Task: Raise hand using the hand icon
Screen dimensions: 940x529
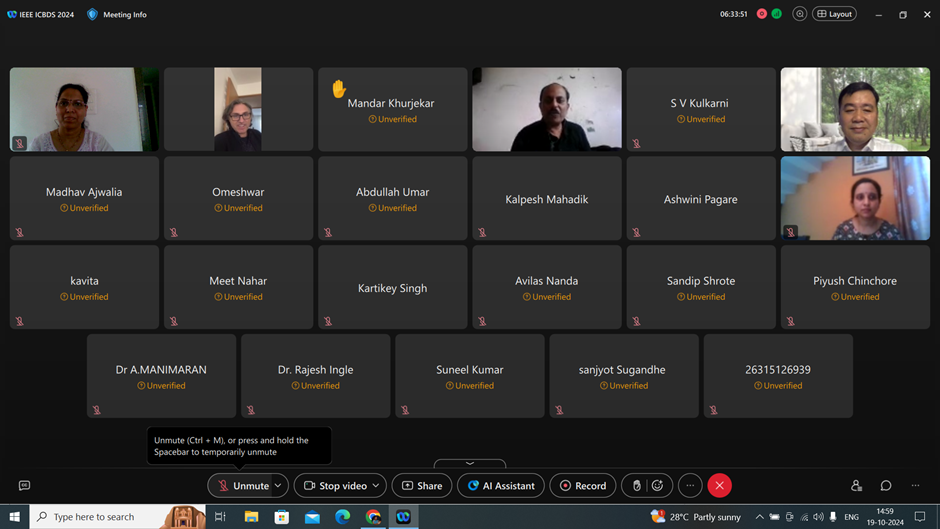Action: pyautogui.click(x=637, y=486)
